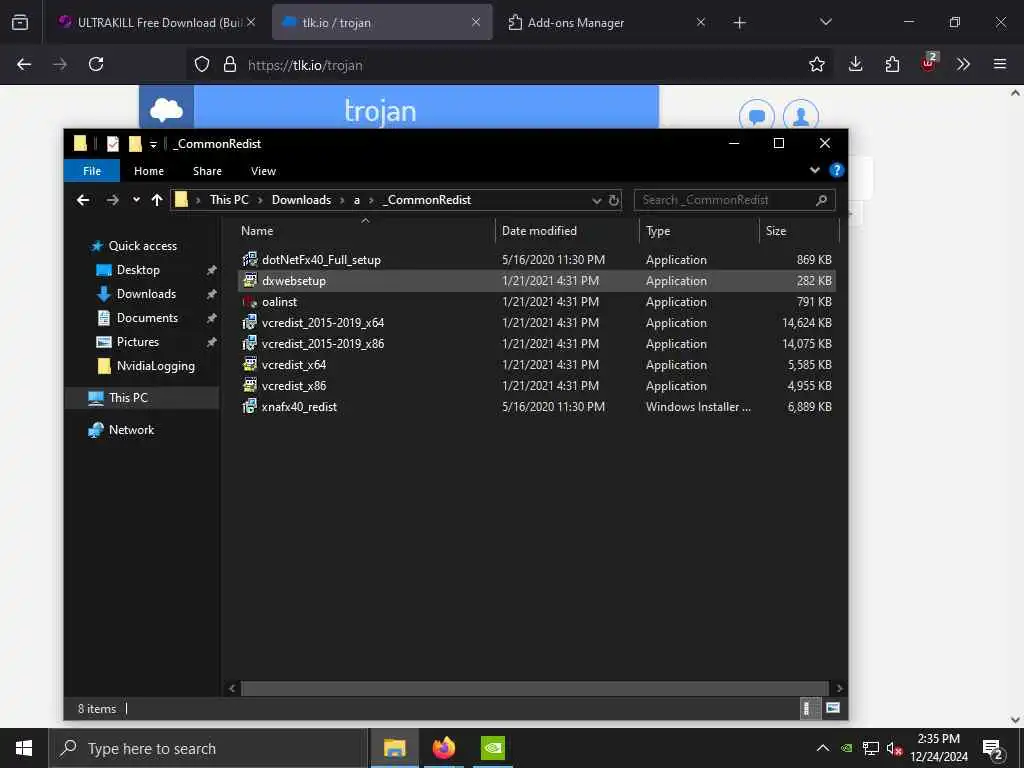Image resolution: width=1024 pixels, height=768 pixels.
Task: Open the Share ribbon tab
Action: (x=207, y=171)
